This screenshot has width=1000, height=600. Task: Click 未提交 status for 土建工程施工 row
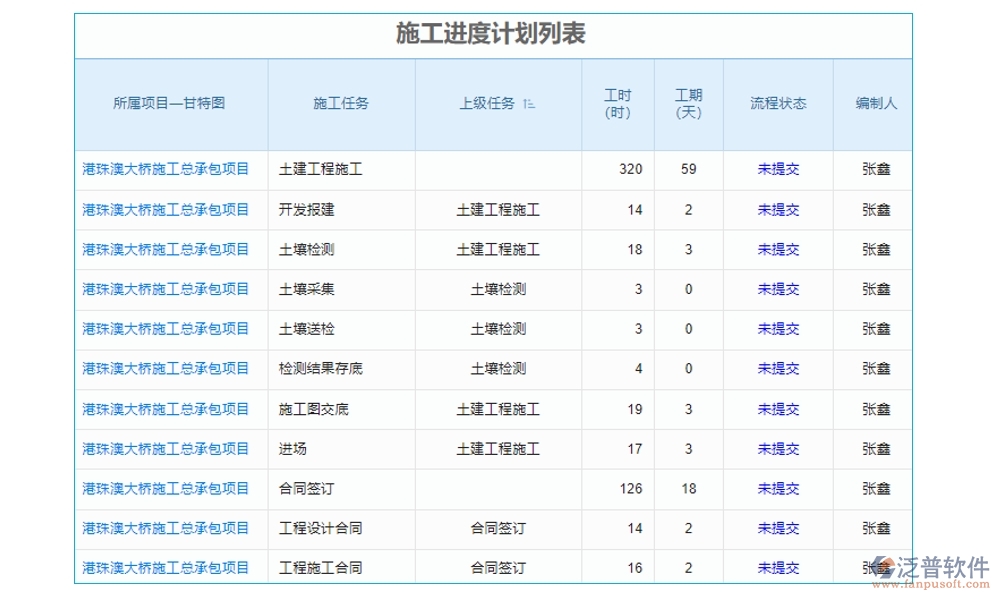pos(779,169)
